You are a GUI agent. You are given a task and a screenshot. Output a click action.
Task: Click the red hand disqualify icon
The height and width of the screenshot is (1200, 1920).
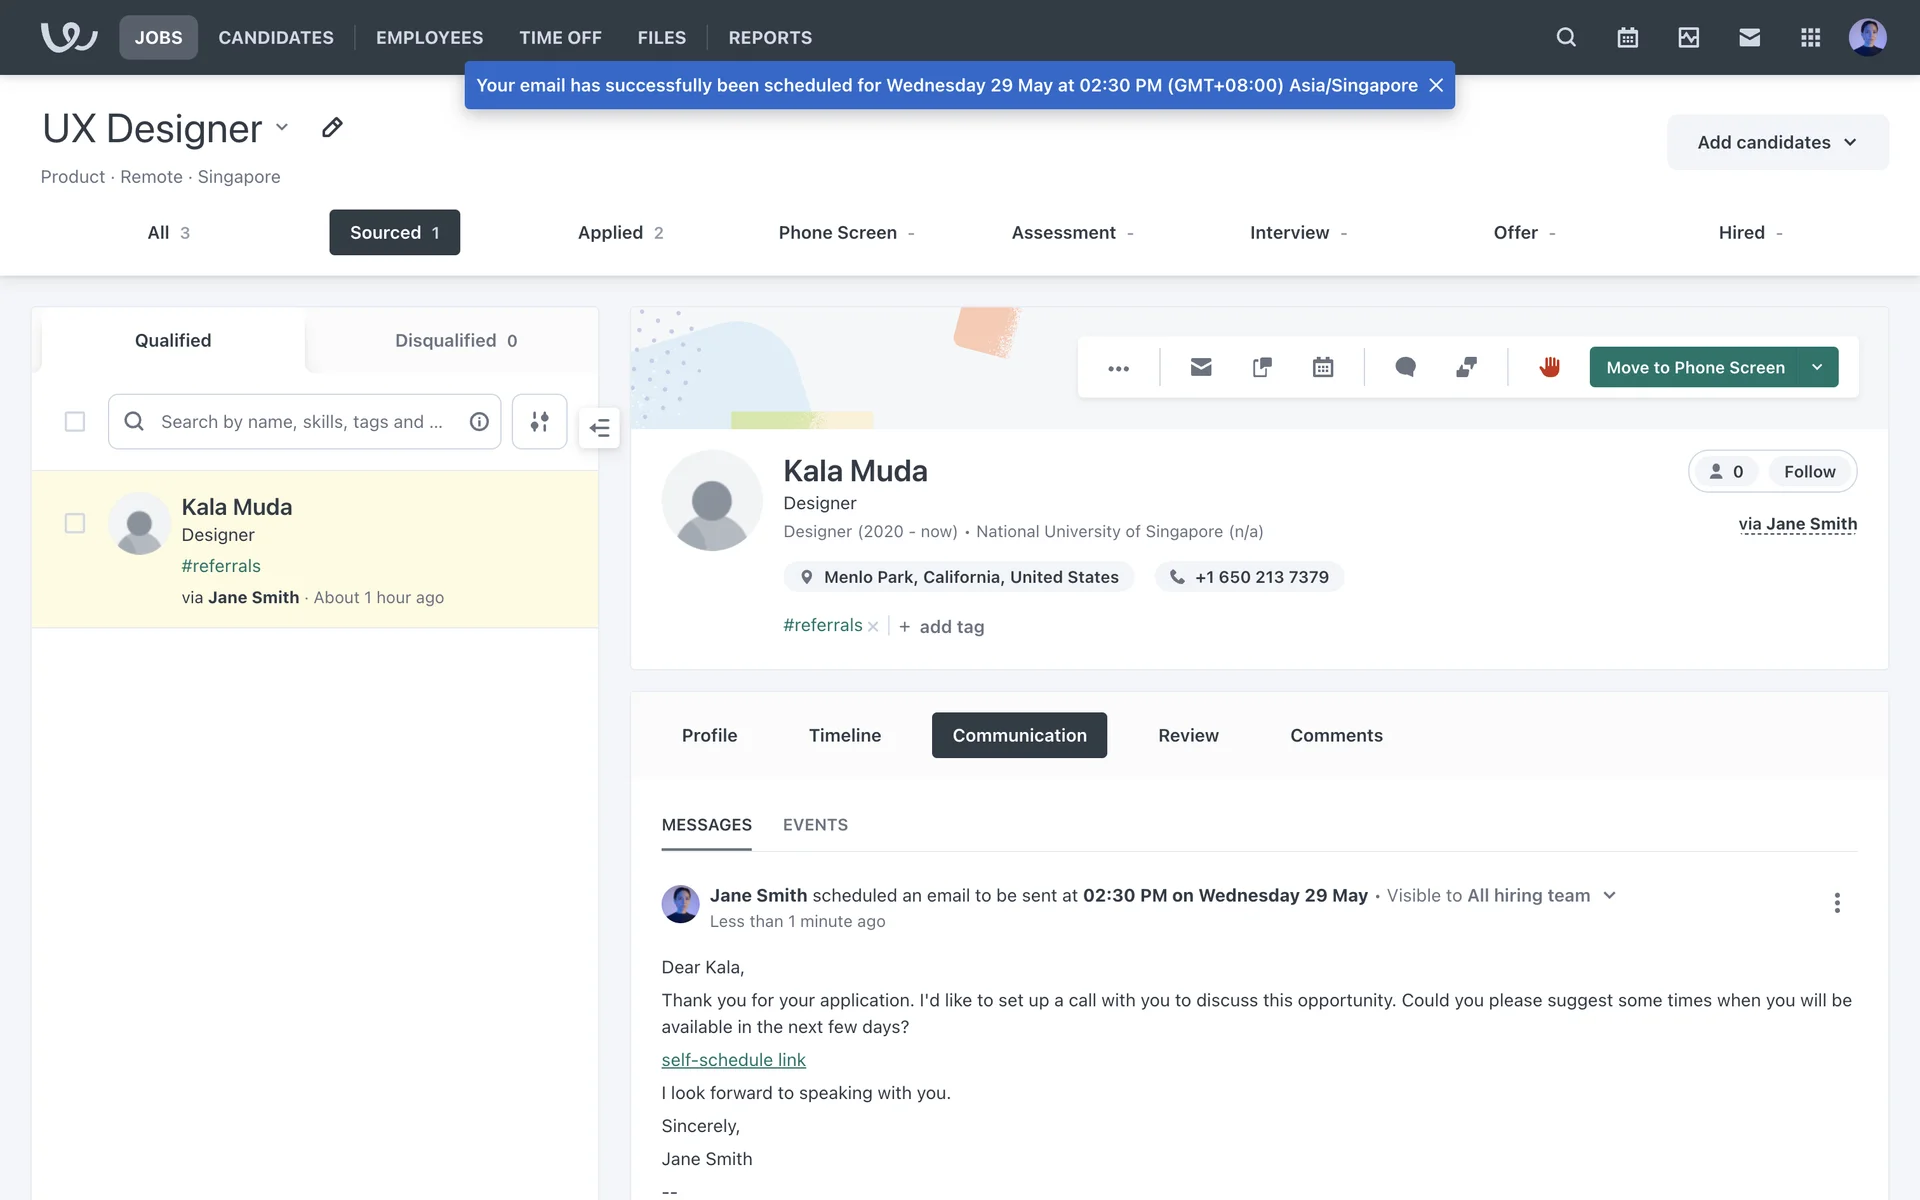[1549, 367]
